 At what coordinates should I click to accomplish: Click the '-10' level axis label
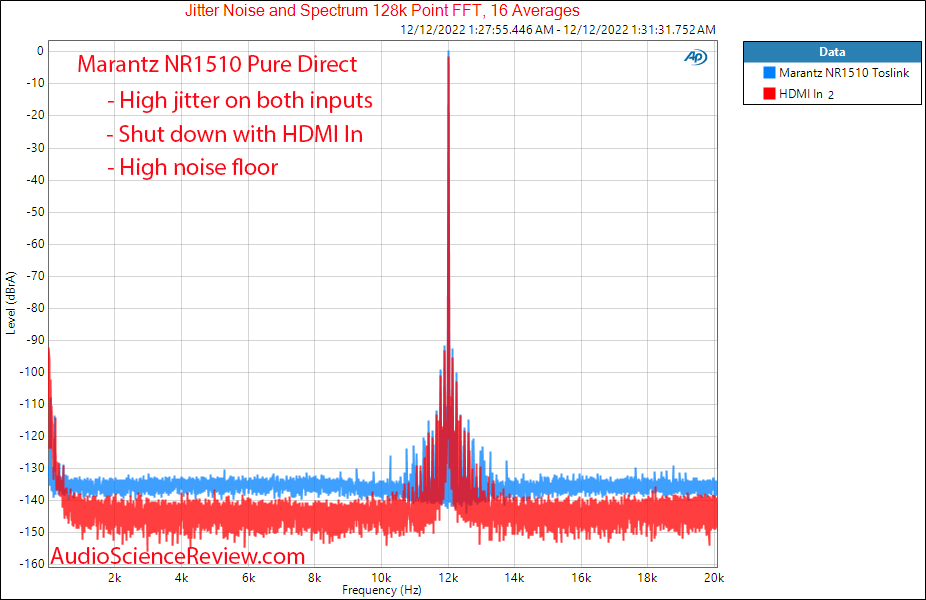point(35,83)
